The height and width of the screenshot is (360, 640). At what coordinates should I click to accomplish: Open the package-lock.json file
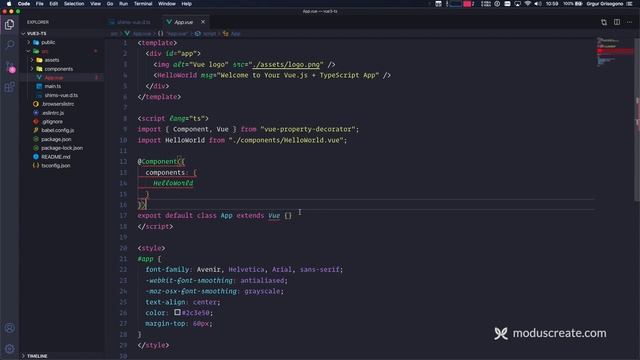(x=62, y=148)
